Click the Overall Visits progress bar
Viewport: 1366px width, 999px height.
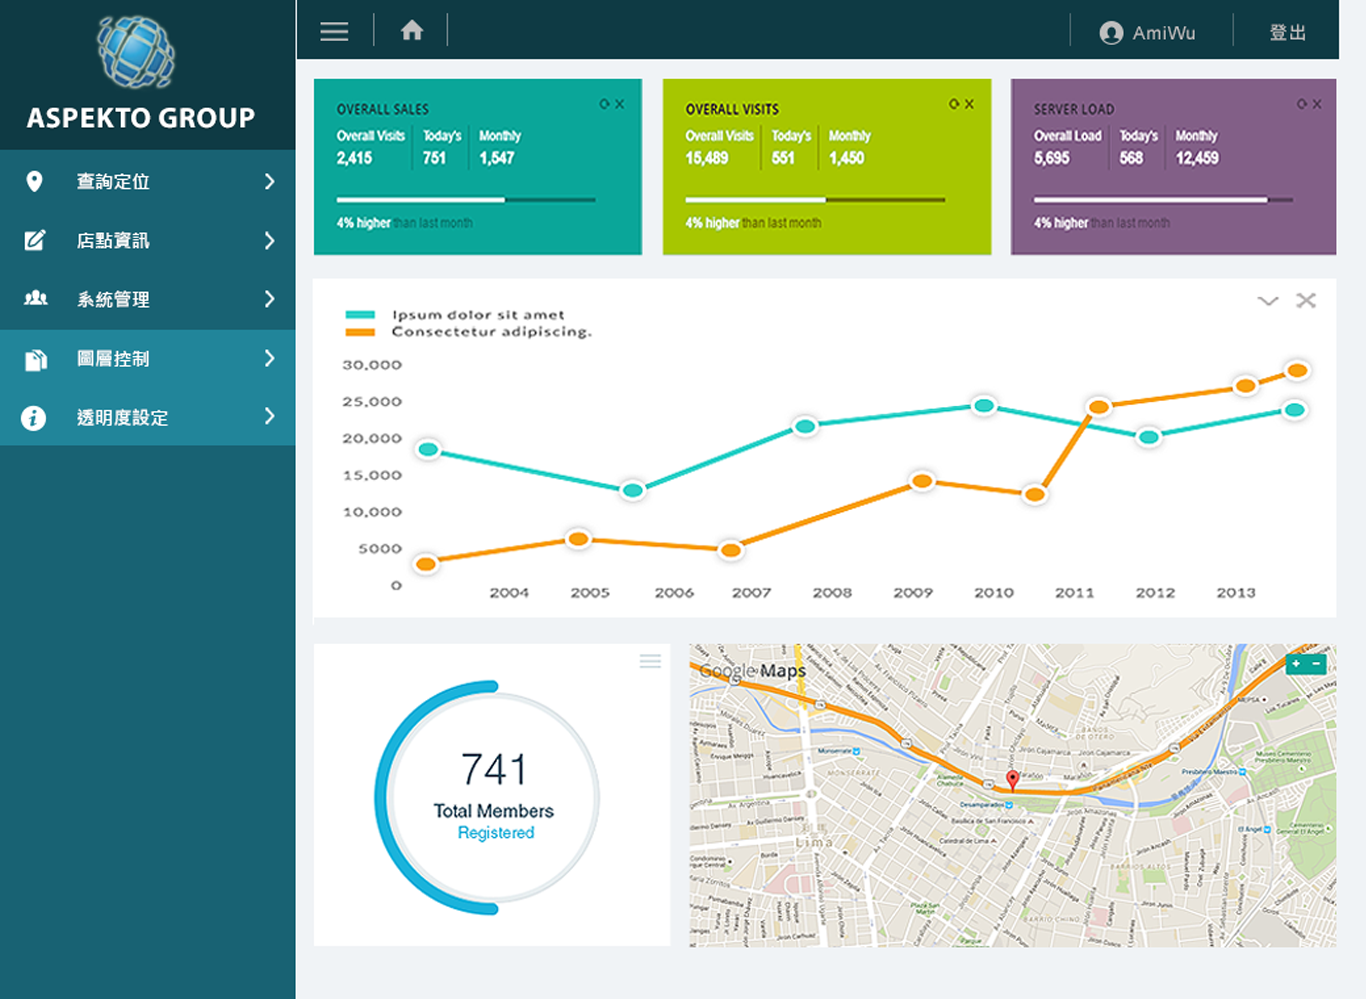(815, 200)
